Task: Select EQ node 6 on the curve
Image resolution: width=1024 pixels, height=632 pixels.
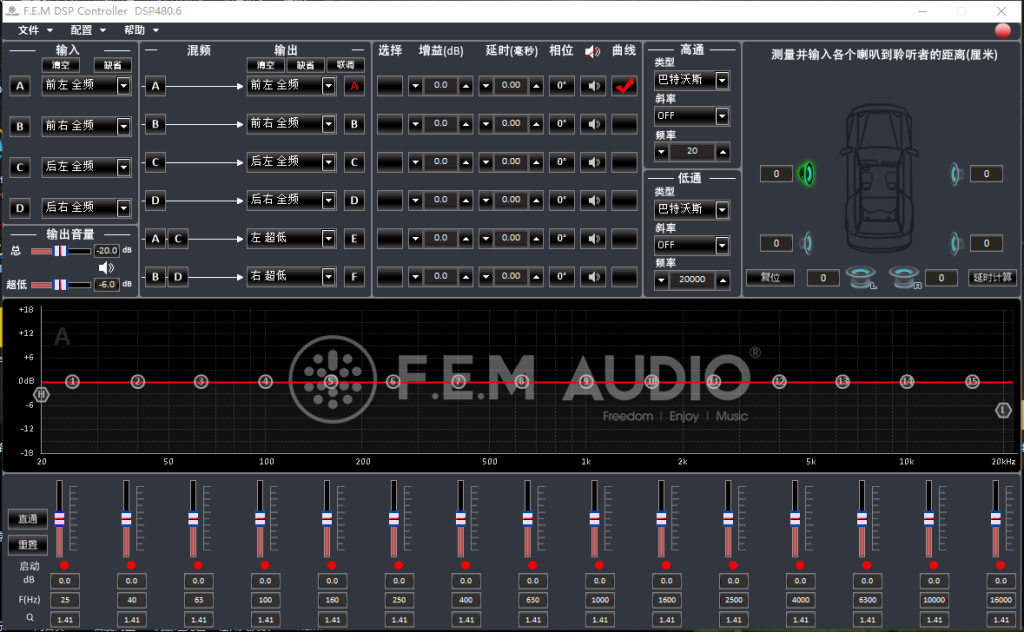Action: coord(392,381)
